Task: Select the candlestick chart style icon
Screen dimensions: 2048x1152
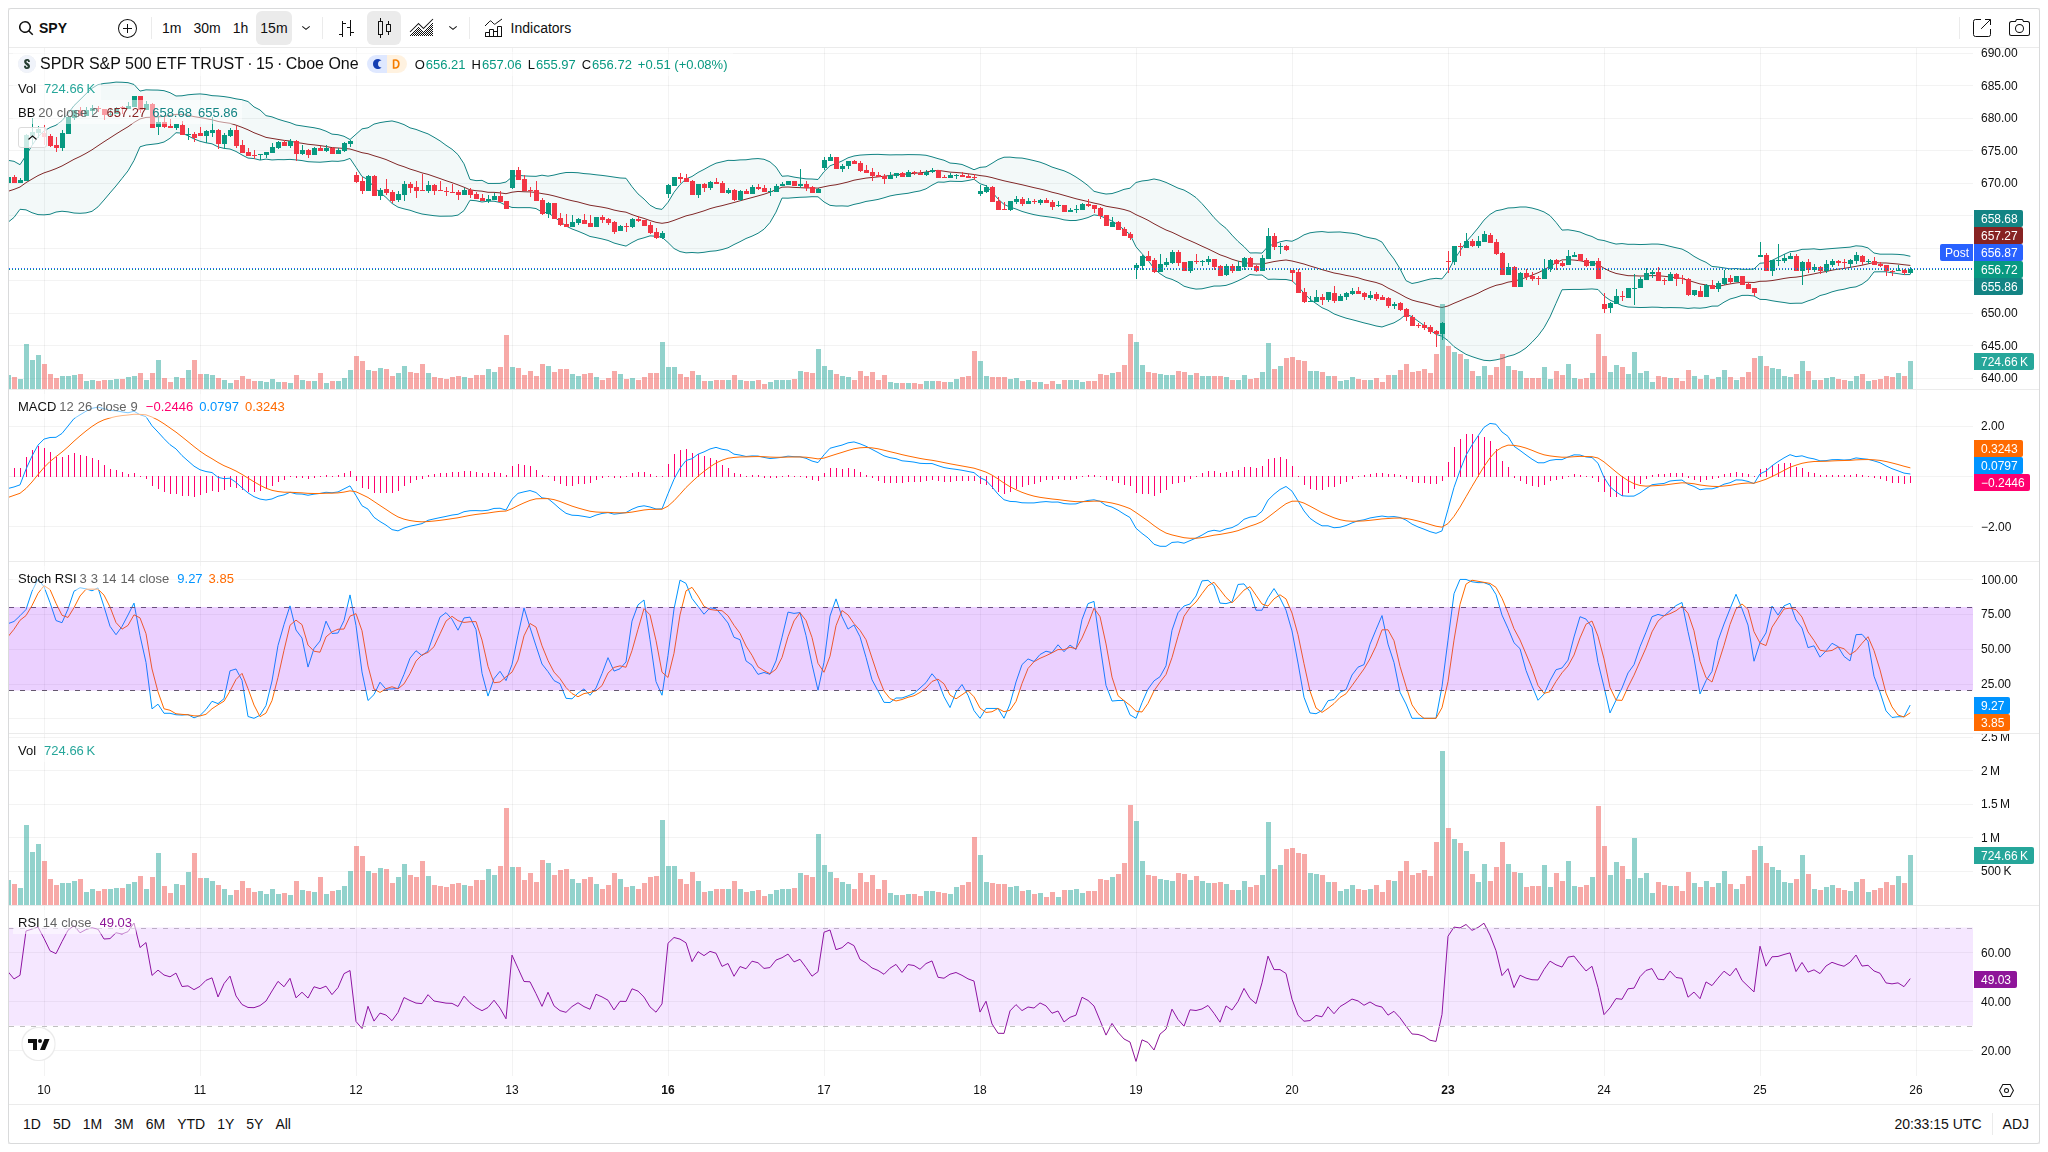Action: pyautogui.click(x=384, y=28)
